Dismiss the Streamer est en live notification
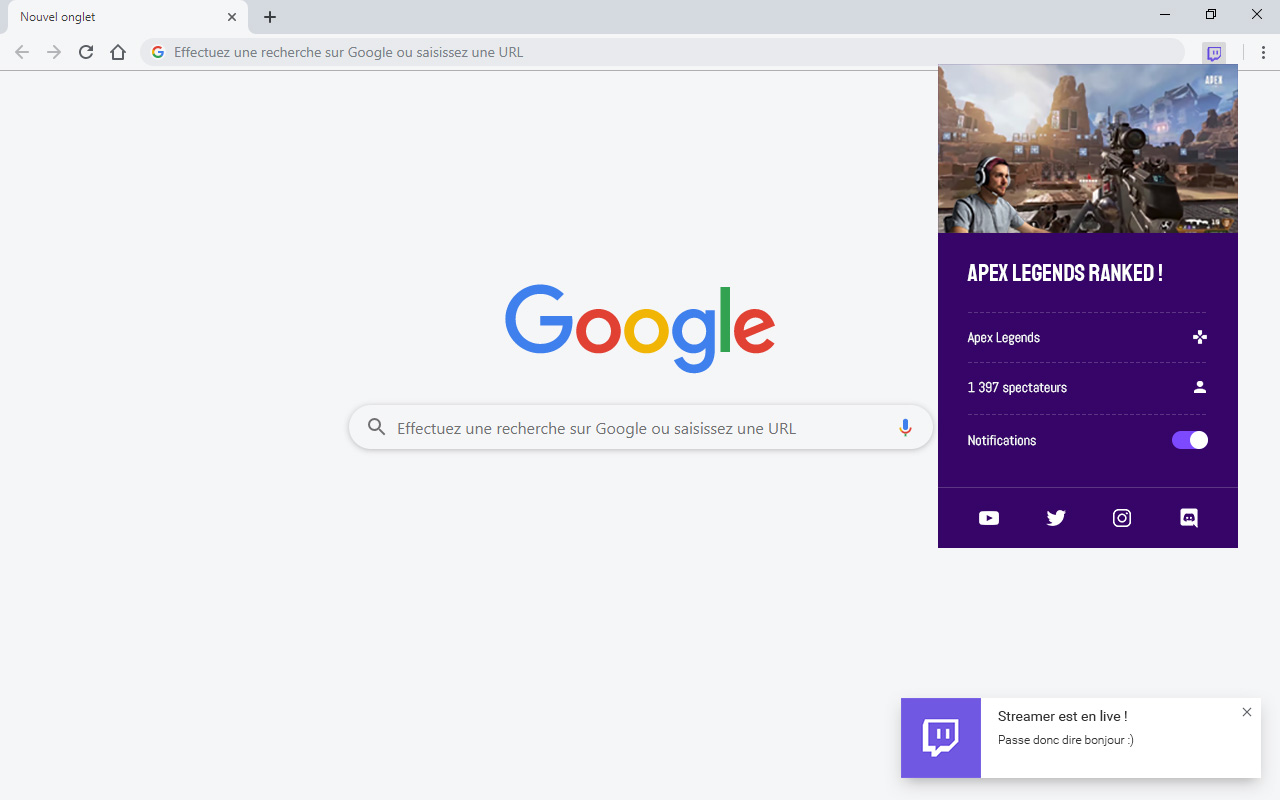The height and width of the screenshot is (800, 1280). point(1247,712)
